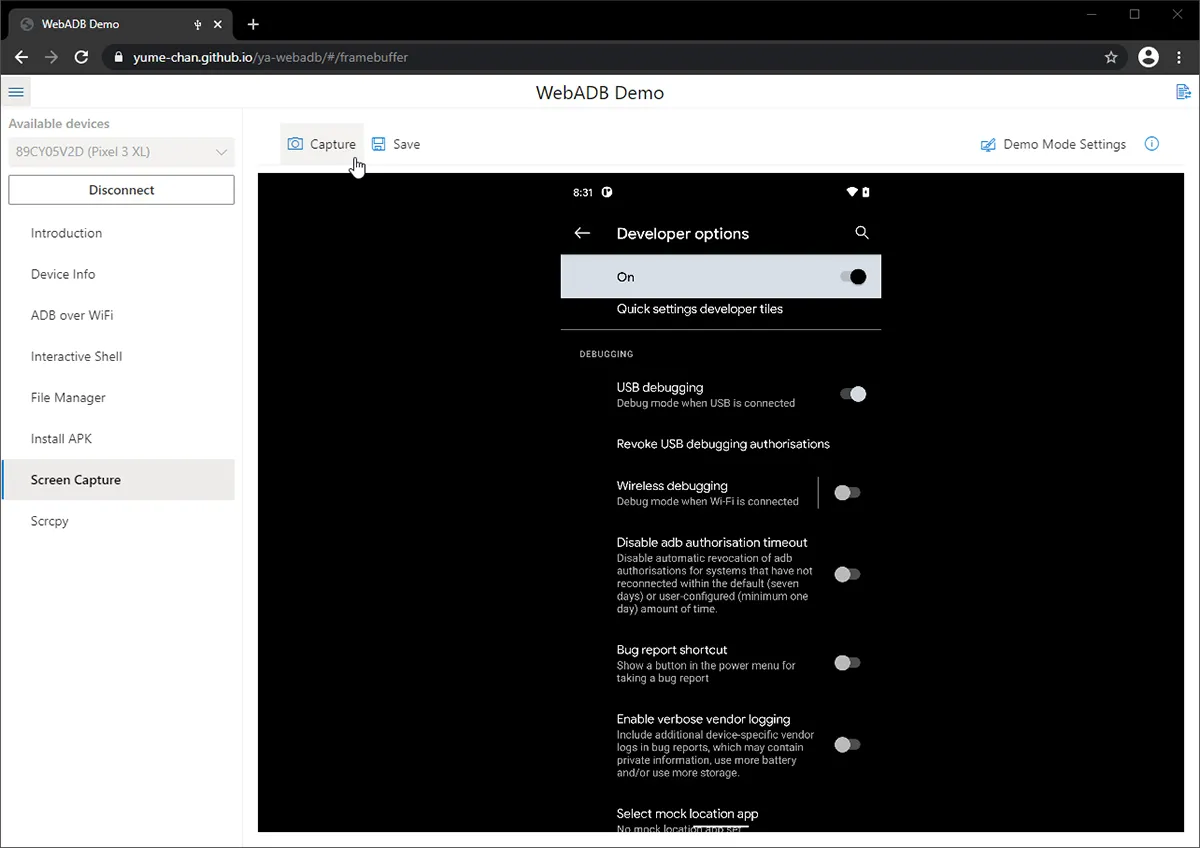Switch to the WebADB Demo browser tab
1200x848 pixels.
click(x=80, y=23)
